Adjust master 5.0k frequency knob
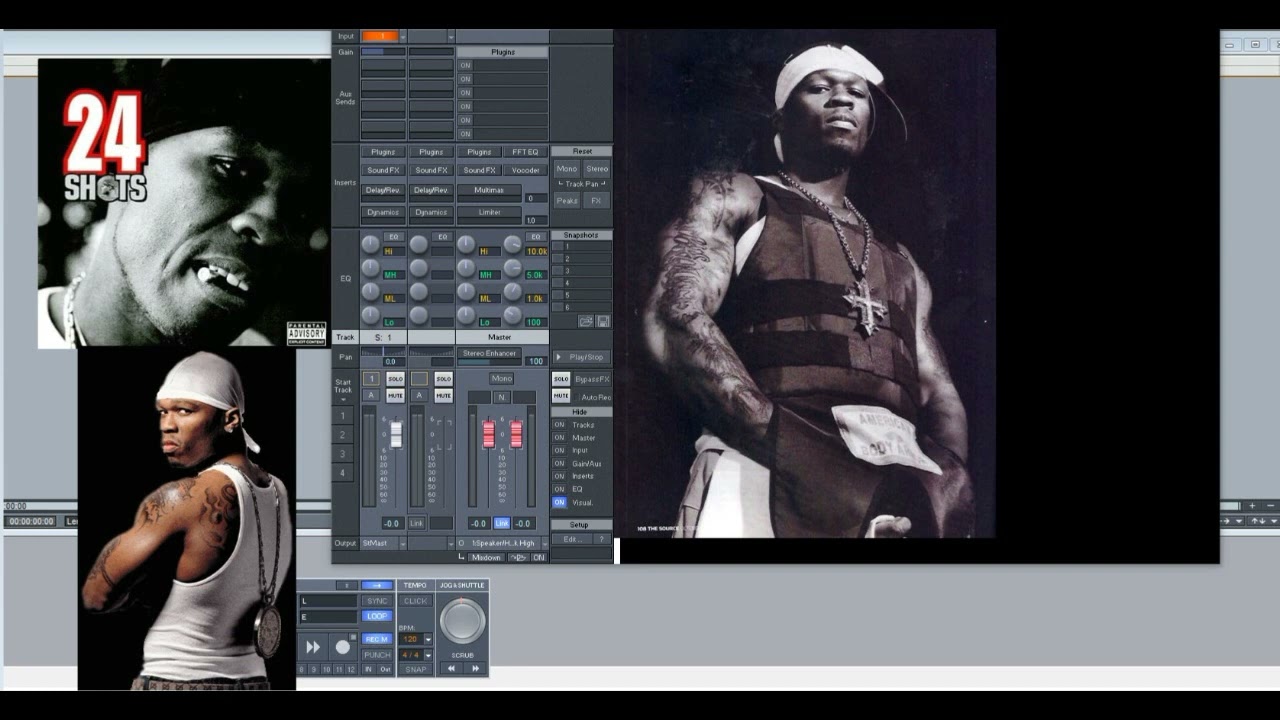Image resolution: width=1280 pixels, height=720 pixels. [x=512, y=267]
